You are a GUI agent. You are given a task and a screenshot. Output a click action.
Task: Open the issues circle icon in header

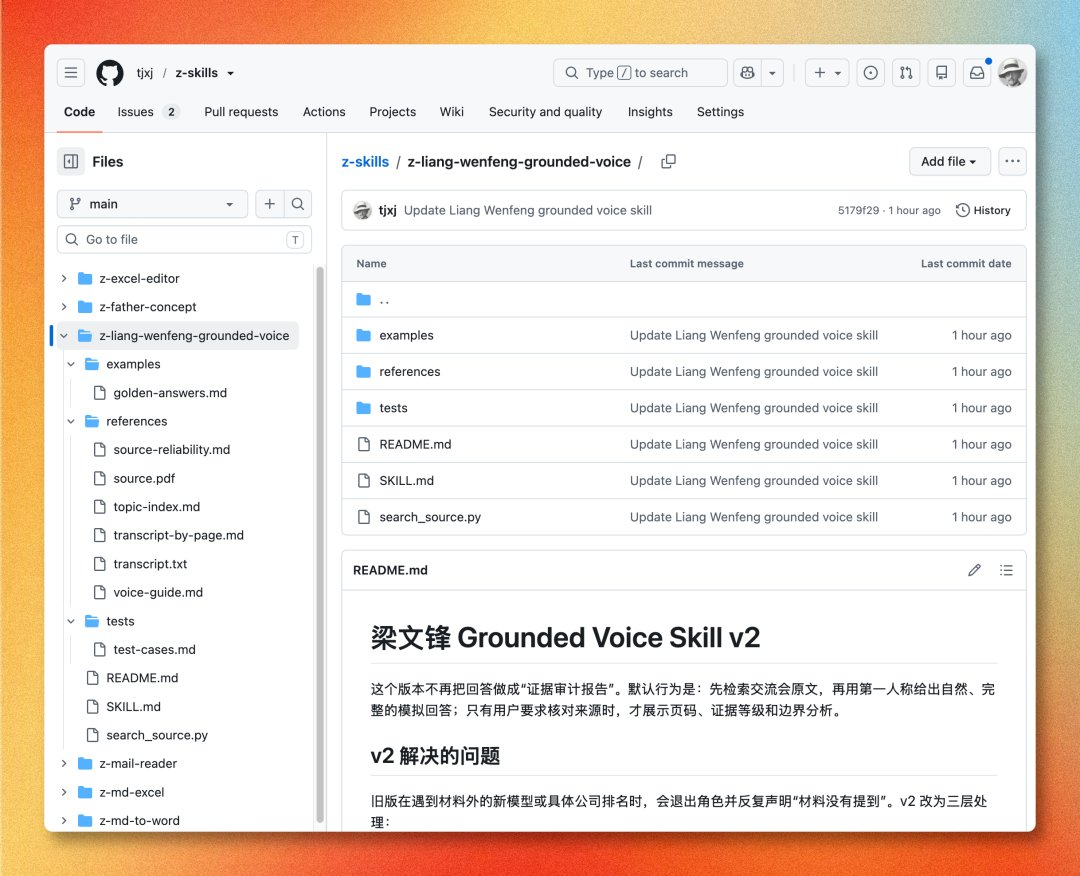click(x=871, y=73)
